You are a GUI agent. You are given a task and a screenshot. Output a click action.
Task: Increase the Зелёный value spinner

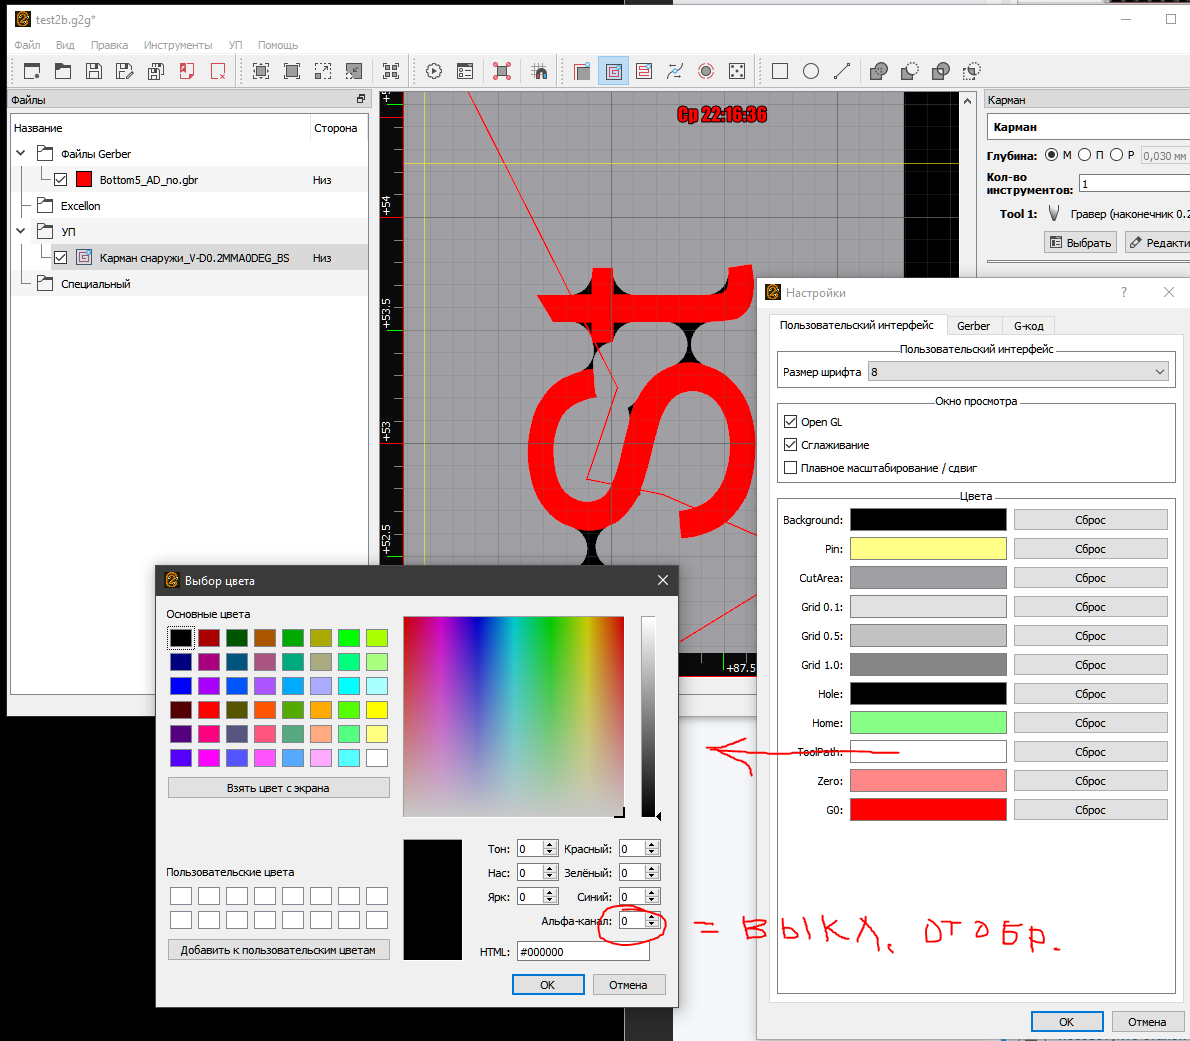pos(652,869)
